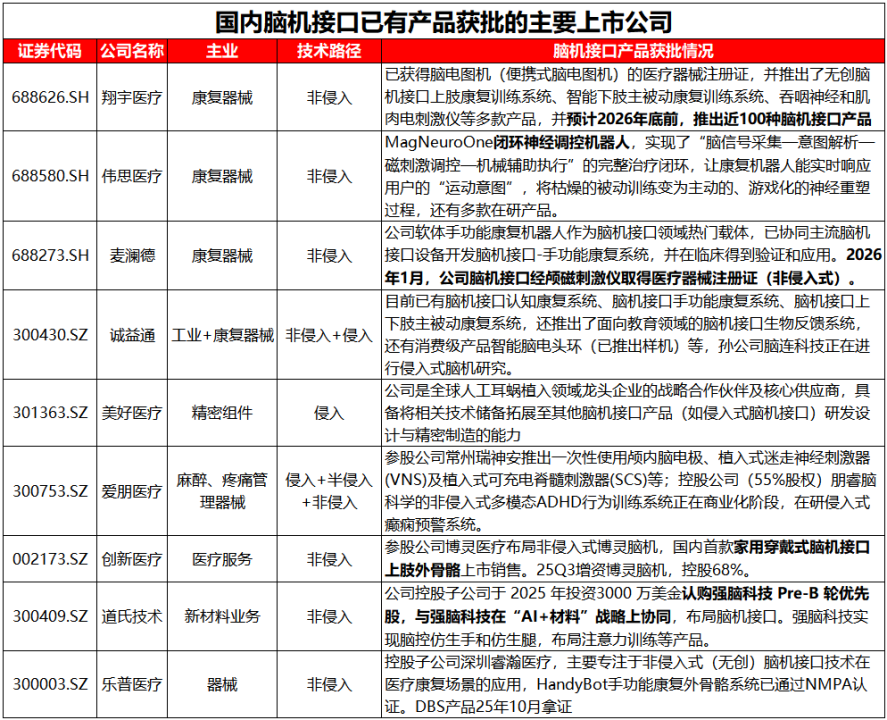Click the 主业 column header
This screenshot has height=720, width=887.
222,51
